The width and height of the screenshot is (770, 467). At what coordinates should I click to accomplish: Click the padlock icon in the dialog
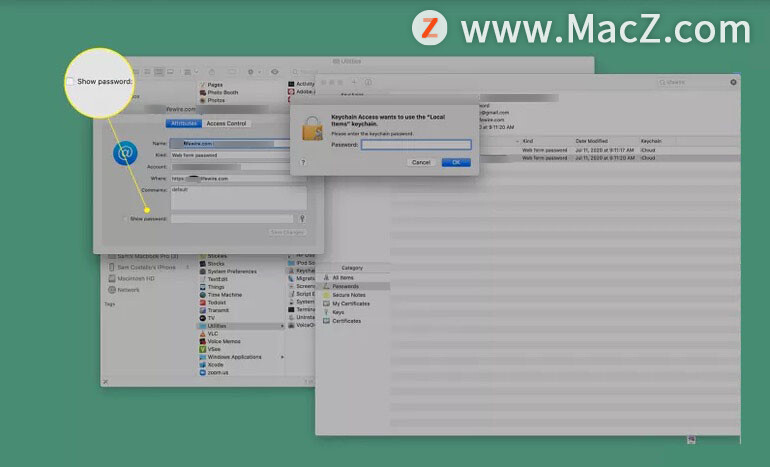point(312,129)
